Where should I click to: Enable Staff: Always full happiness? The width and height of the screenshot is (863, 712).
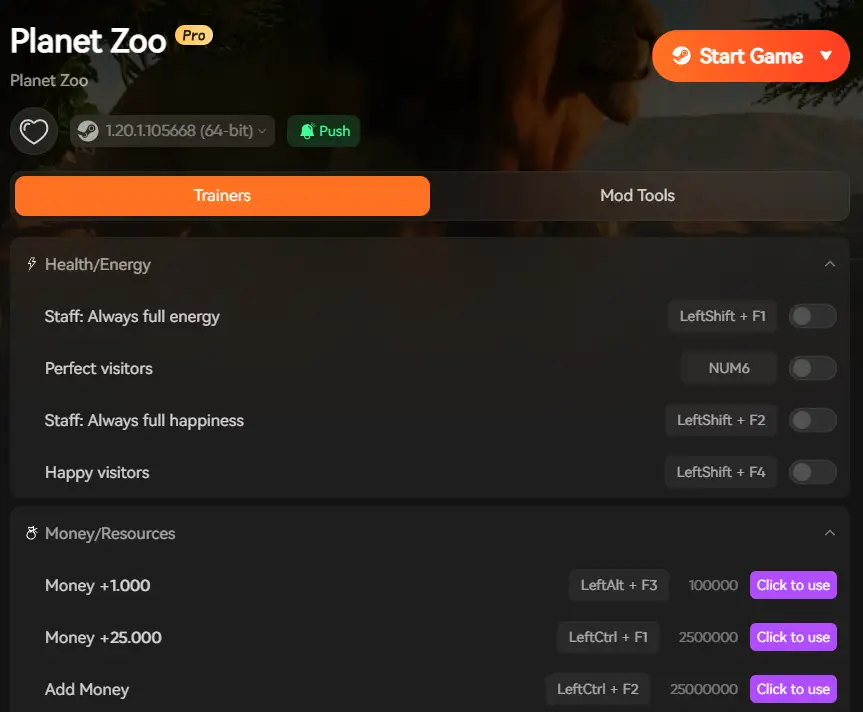pos(812,420)
